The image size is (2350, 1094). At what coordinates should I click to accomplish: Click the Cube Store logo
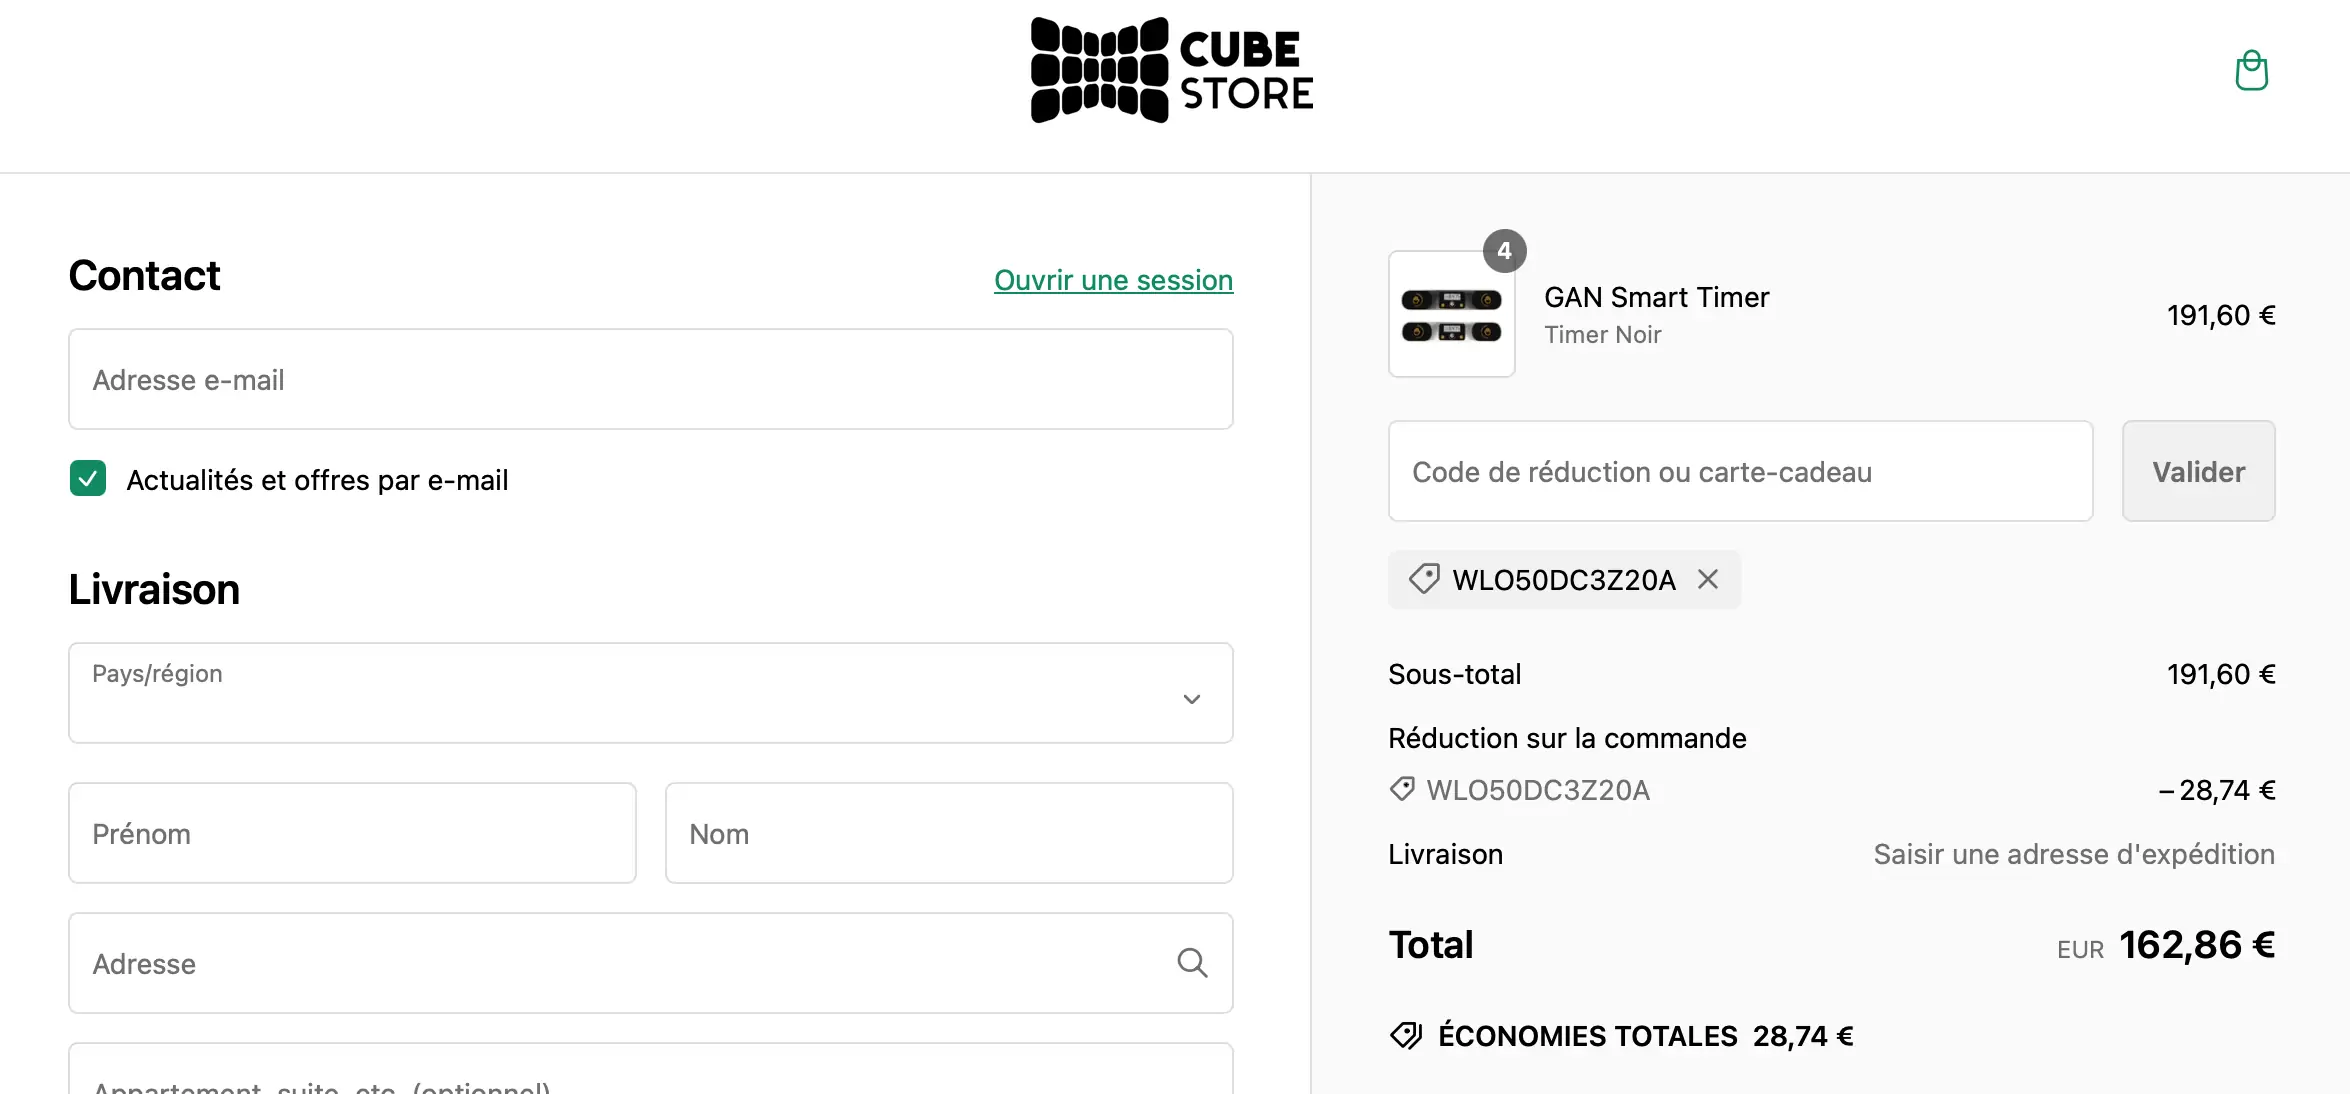point(1172,71)
